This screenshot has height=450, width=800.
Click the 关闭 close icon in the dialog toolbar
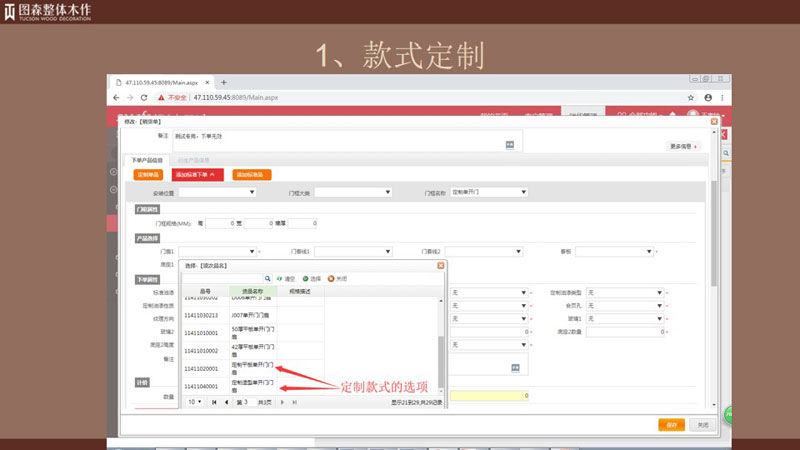point(331,279)
